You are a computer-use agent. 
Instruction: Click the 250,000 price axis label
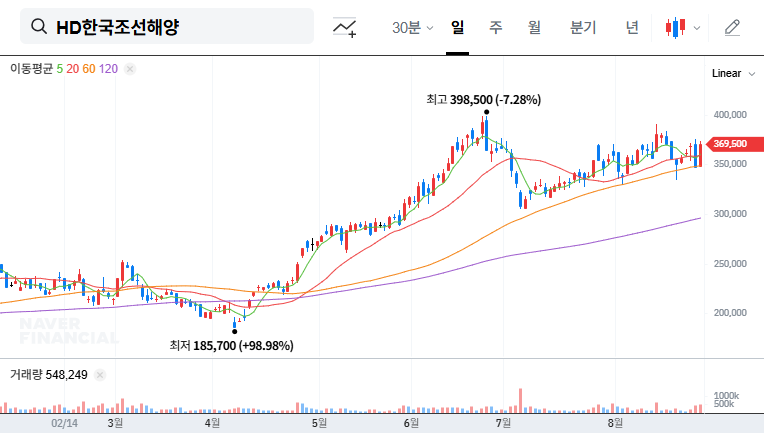[x=730, y=264]
